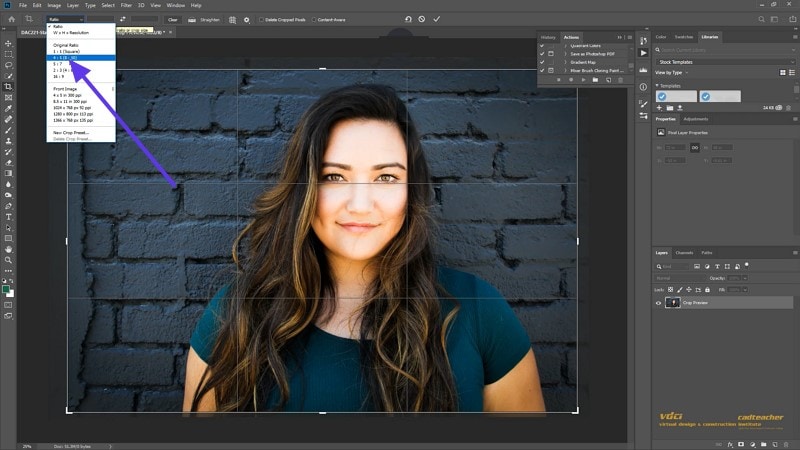800x450 pixels.
Task: Click the Home icon in options bar
Action: (11, 19)
